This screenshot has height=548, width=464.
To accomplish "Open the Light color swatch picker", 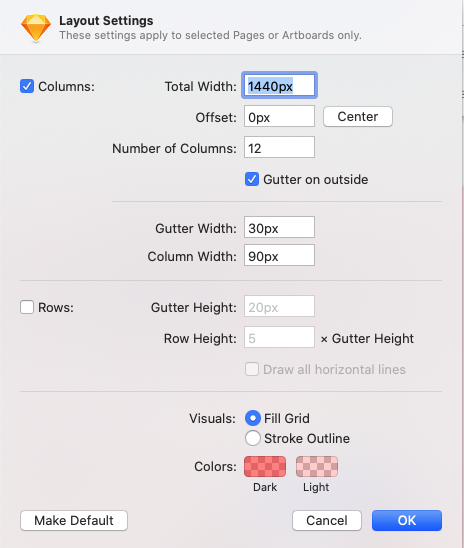I will click(317, 466).
